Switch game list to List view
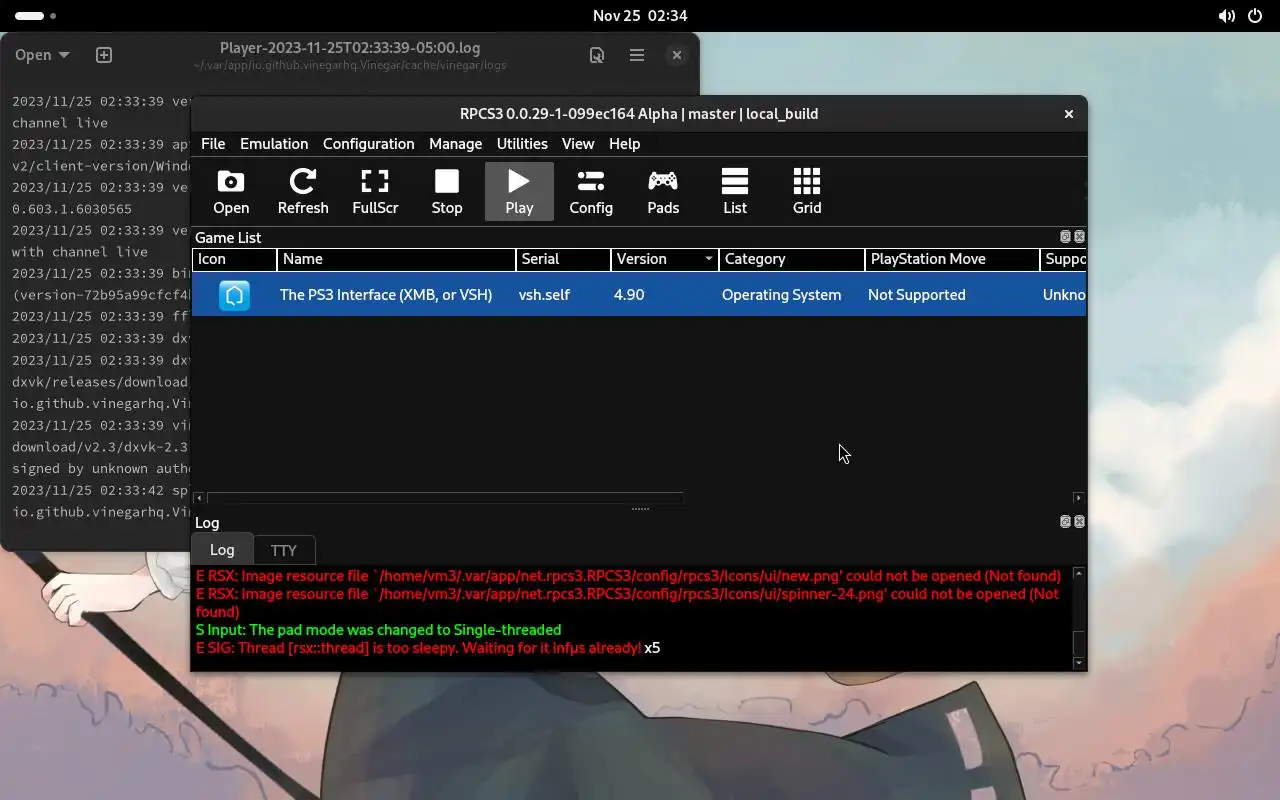The height and width of the screenshot is (800, 1280). tap(735, 191)
